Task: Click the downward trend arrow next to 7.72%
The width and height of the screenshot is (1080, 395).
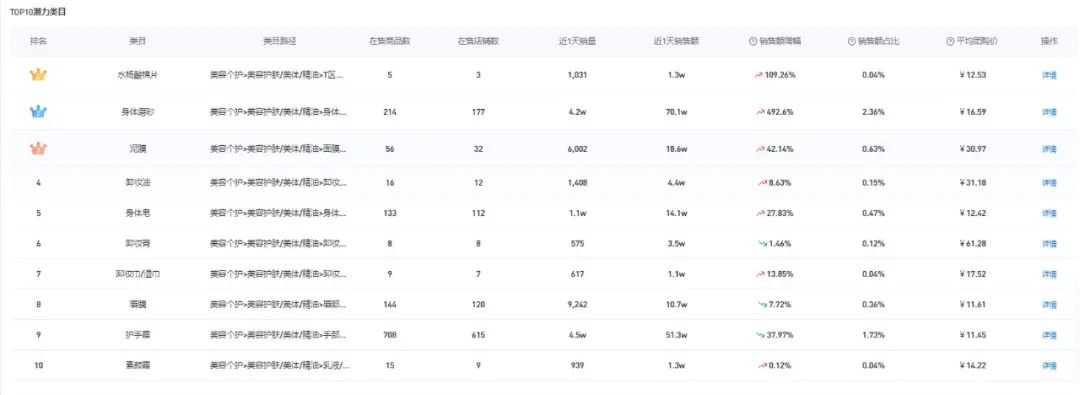Action: (763, 304)
